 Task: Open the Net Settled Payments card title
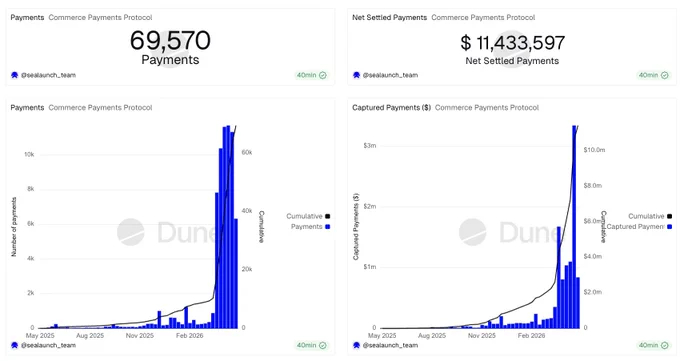(389, 17)
